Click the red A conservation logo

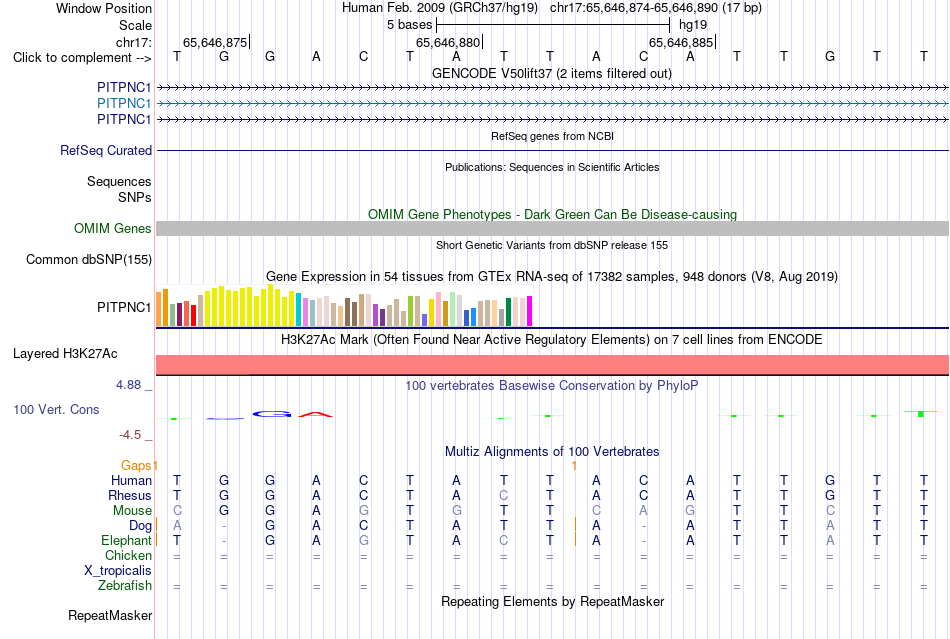click(316, 414)
